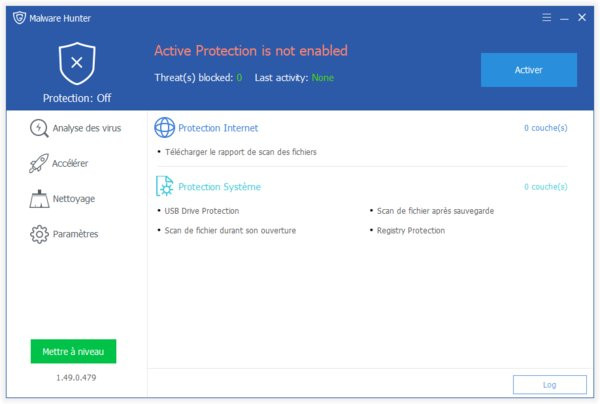Click 'Télécharger le rapport de scan des fichiers'

point(241,152)
